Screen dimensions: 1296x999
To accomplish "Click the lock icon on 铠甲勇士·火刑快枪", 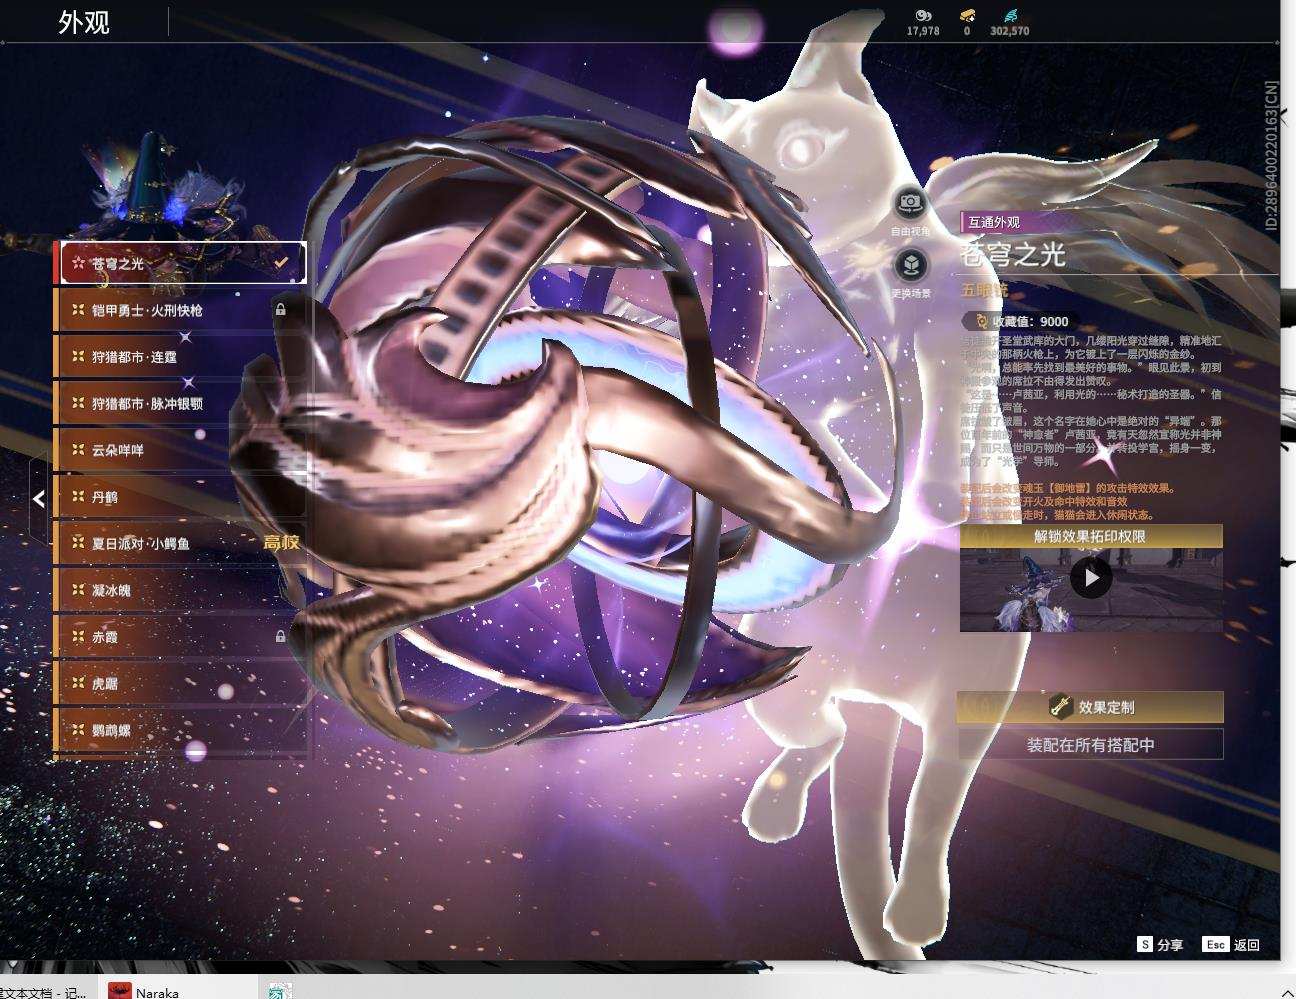I will coord(281,310).
